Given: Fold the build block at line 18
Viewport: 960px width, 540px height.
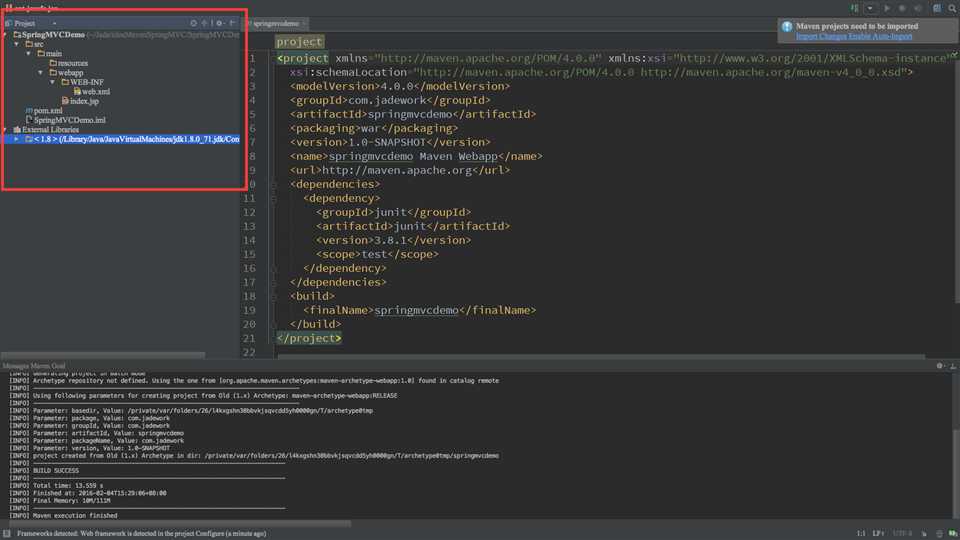Looking at the screenshot, I should pos(274,296).
